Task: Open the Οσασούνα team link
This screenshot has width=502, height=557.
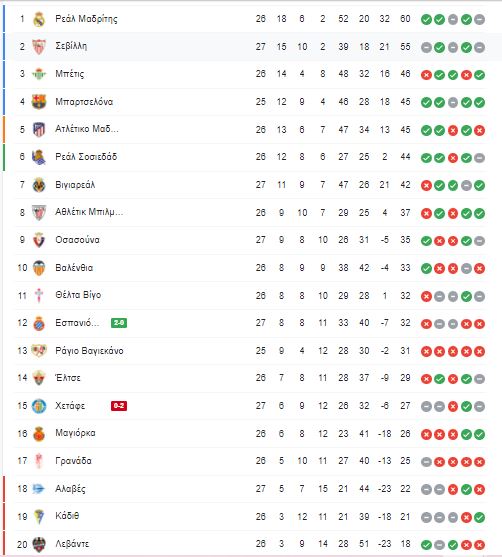Action: (77, 240)
